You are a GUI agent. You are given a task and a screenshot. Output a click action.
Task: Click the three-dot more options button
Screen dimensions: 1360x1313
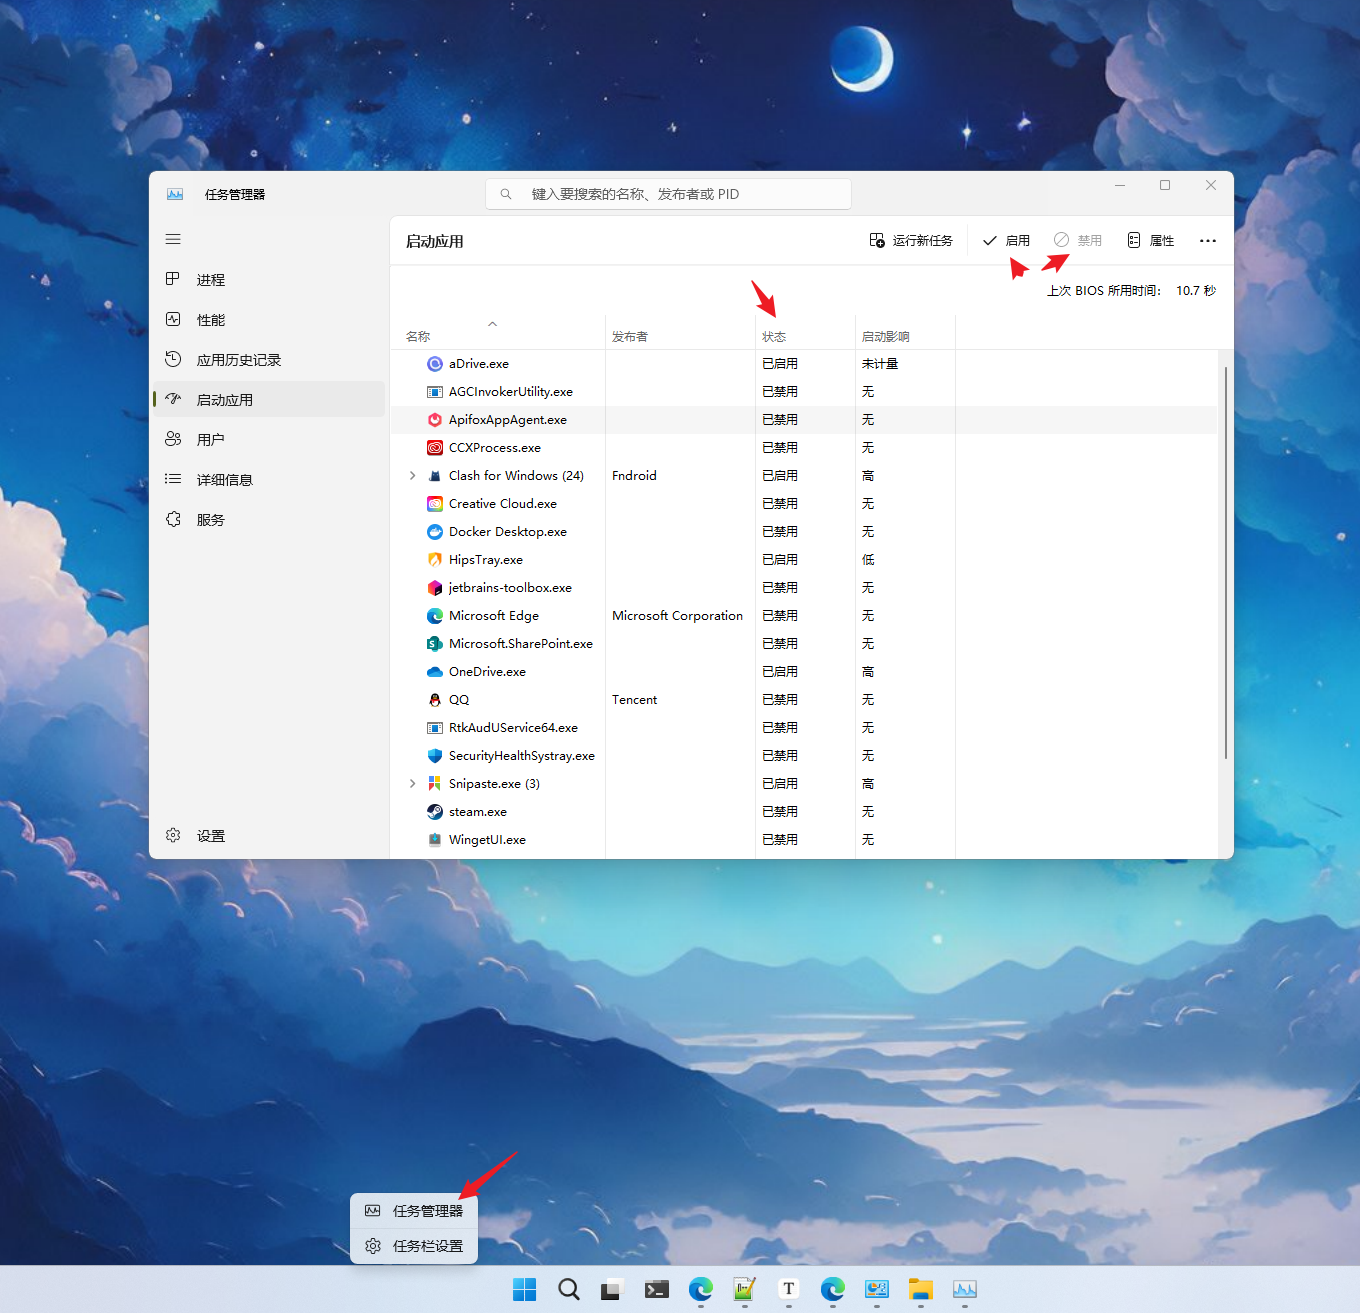tap(1208, 241)
